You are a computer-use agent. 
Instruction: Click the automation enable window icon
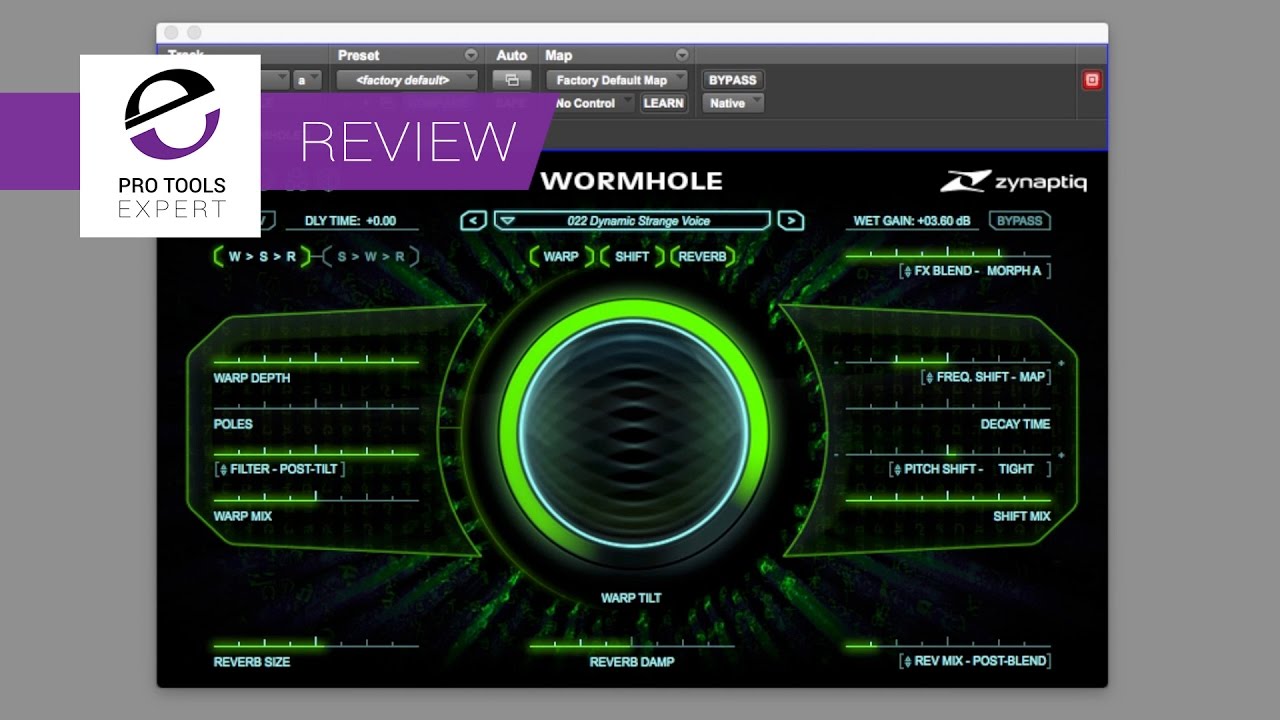[512, 80]
